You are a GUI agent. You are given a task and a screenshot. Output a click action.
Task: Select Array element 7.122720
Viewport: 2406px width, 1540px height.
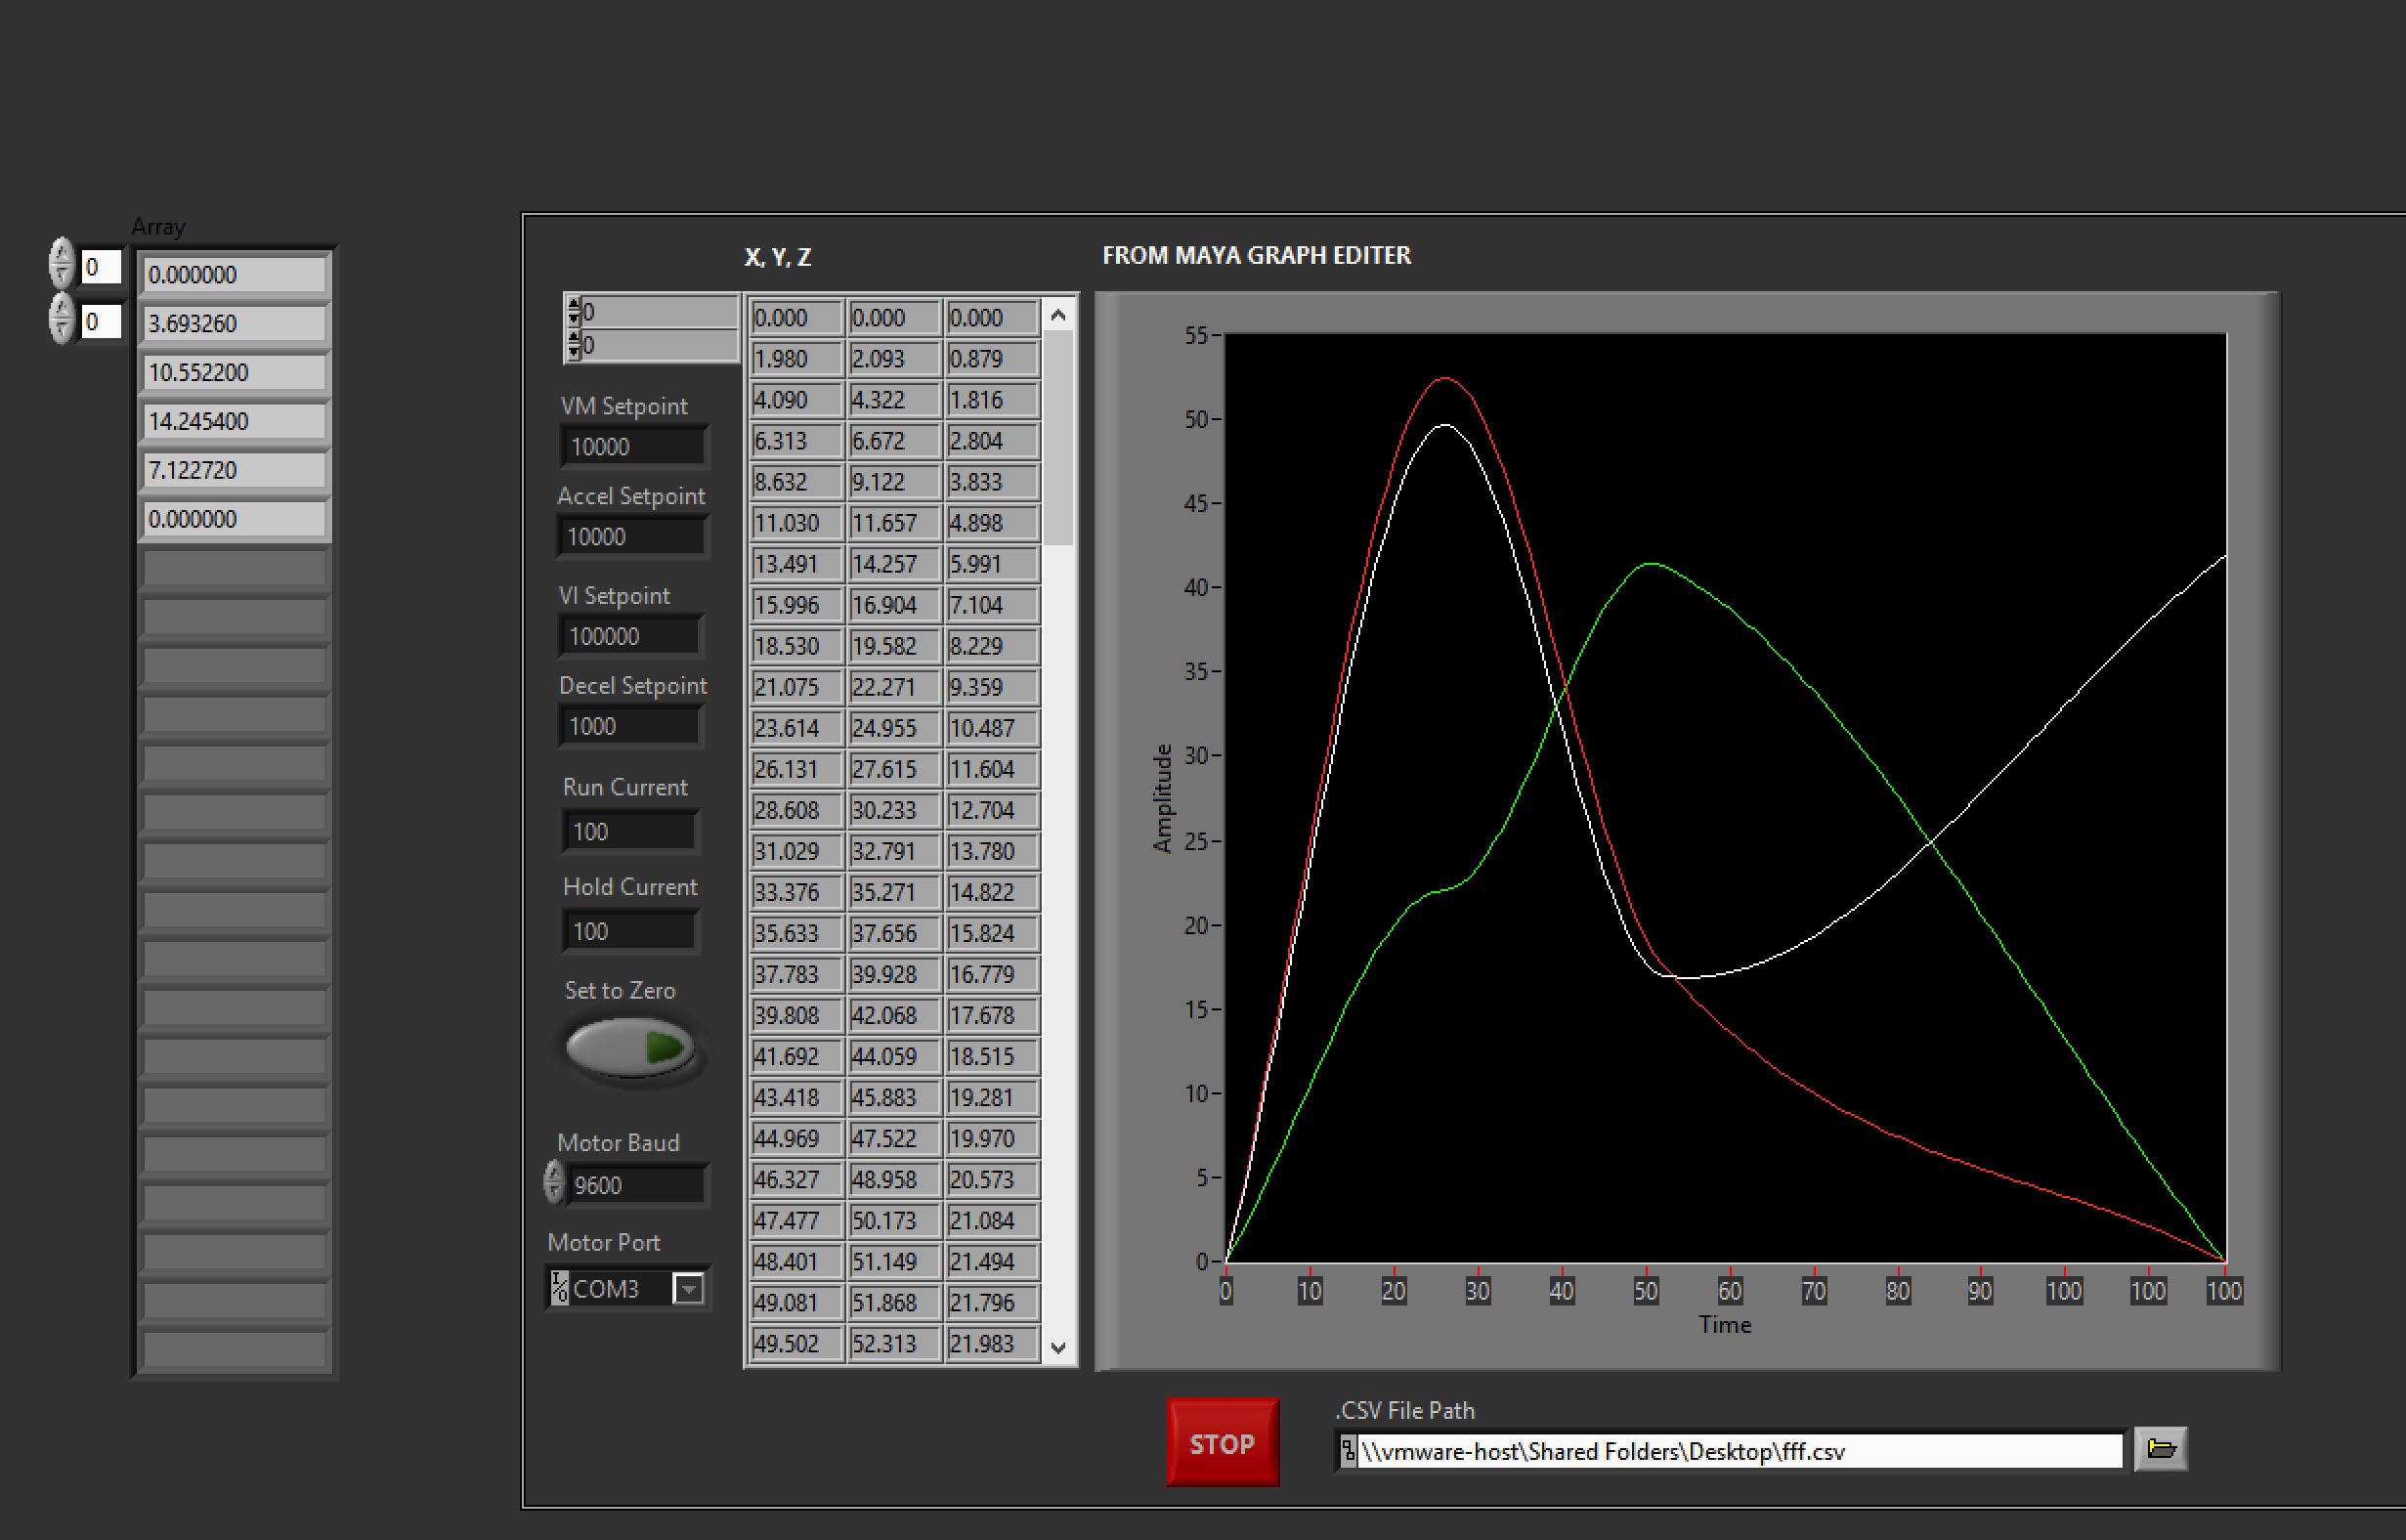pyautogui.click(x=234, y=470)
